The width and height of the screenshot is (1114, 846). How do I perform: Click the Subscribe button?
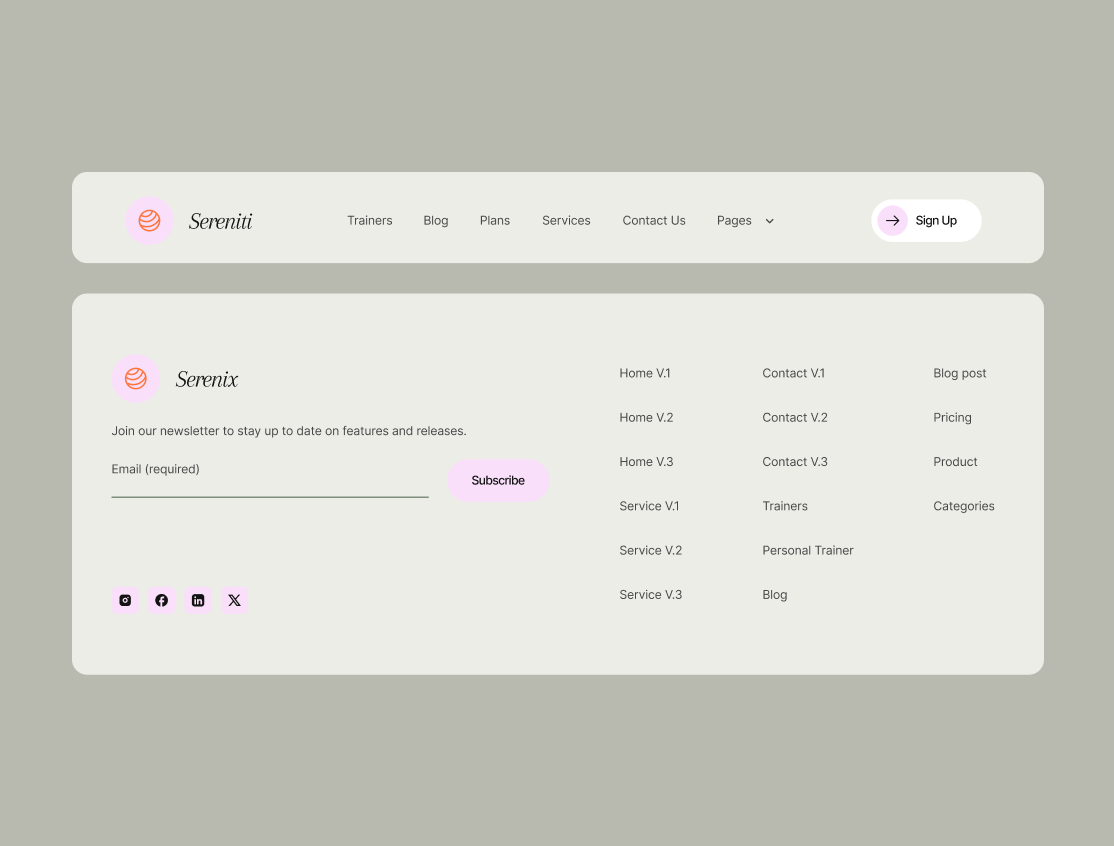[498, 481]
